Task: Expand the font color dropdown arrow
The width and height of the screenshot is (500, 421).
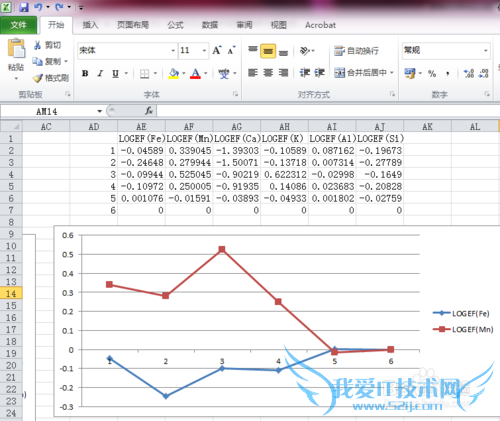Action: (206, 73)
